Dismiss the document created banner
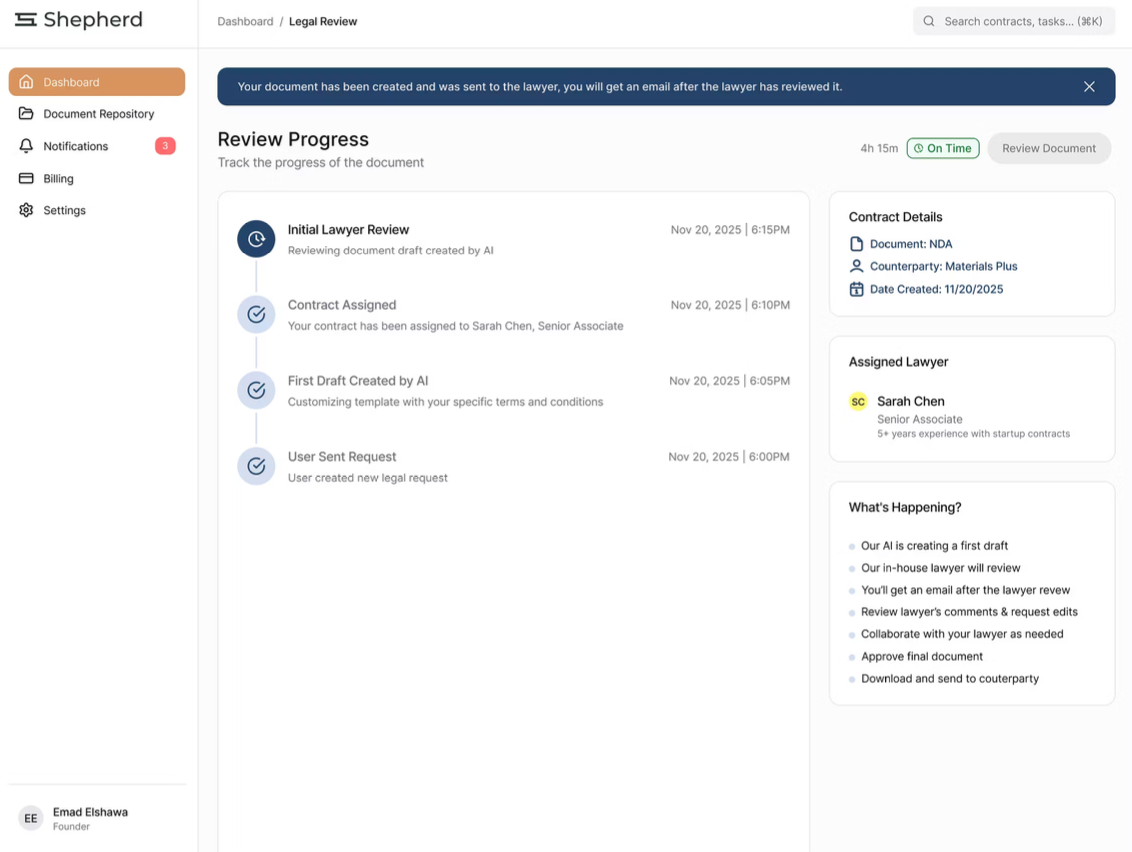This screenshot has width=1132, height=852. (1089, 87)
